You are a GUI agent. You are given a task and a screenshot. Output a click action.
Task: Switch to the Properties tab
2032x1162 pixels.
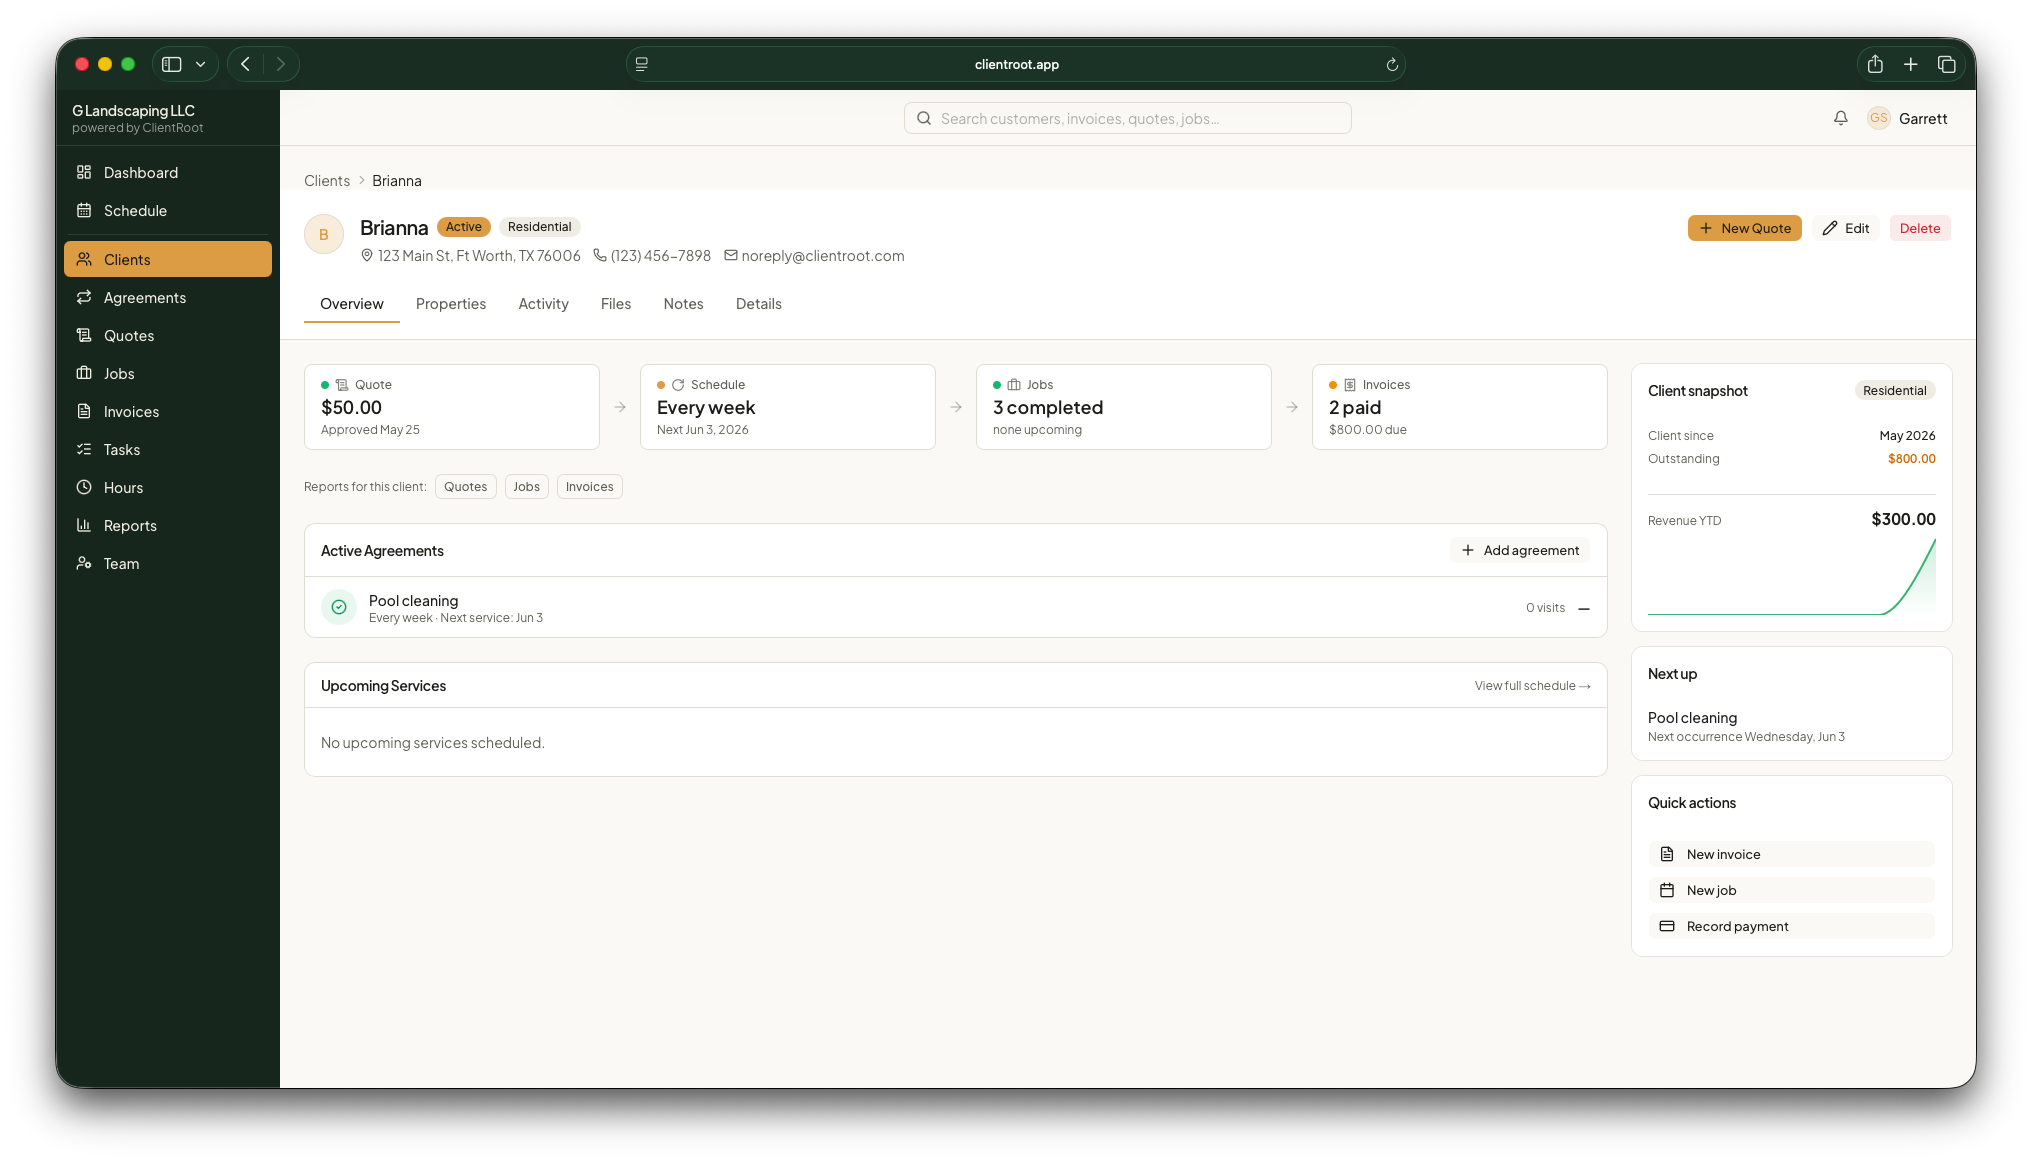(451, 304)
